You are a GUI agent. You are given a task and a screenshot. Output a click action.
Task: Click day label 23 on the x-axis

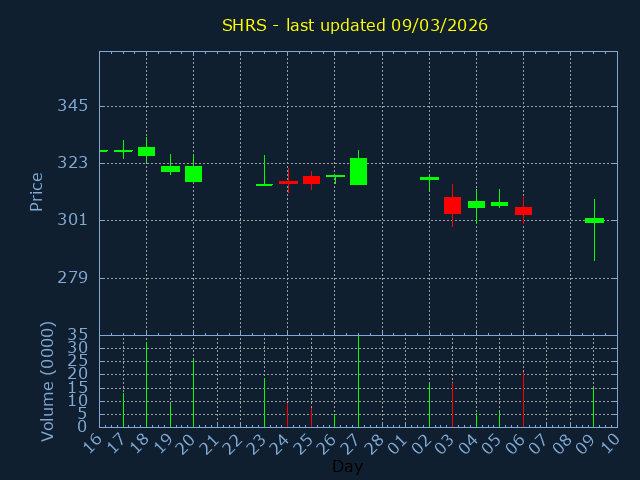[258, 444]
